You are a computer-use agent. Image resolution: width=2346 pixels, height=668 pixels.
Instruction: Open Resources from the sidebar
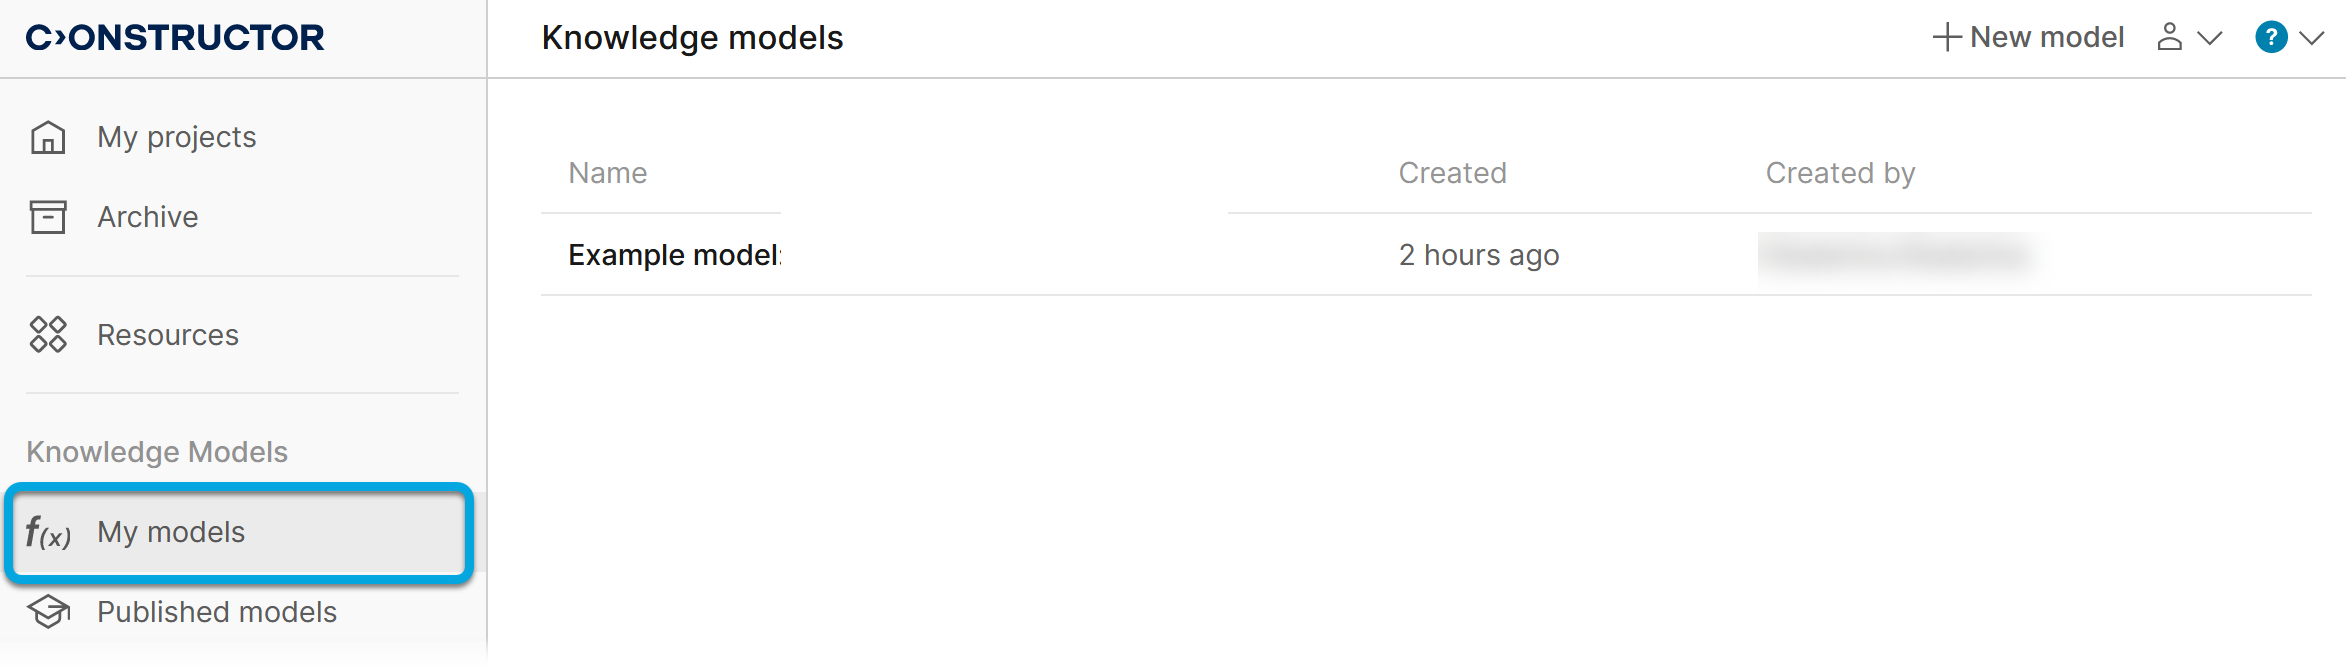(x=167, y=335)
